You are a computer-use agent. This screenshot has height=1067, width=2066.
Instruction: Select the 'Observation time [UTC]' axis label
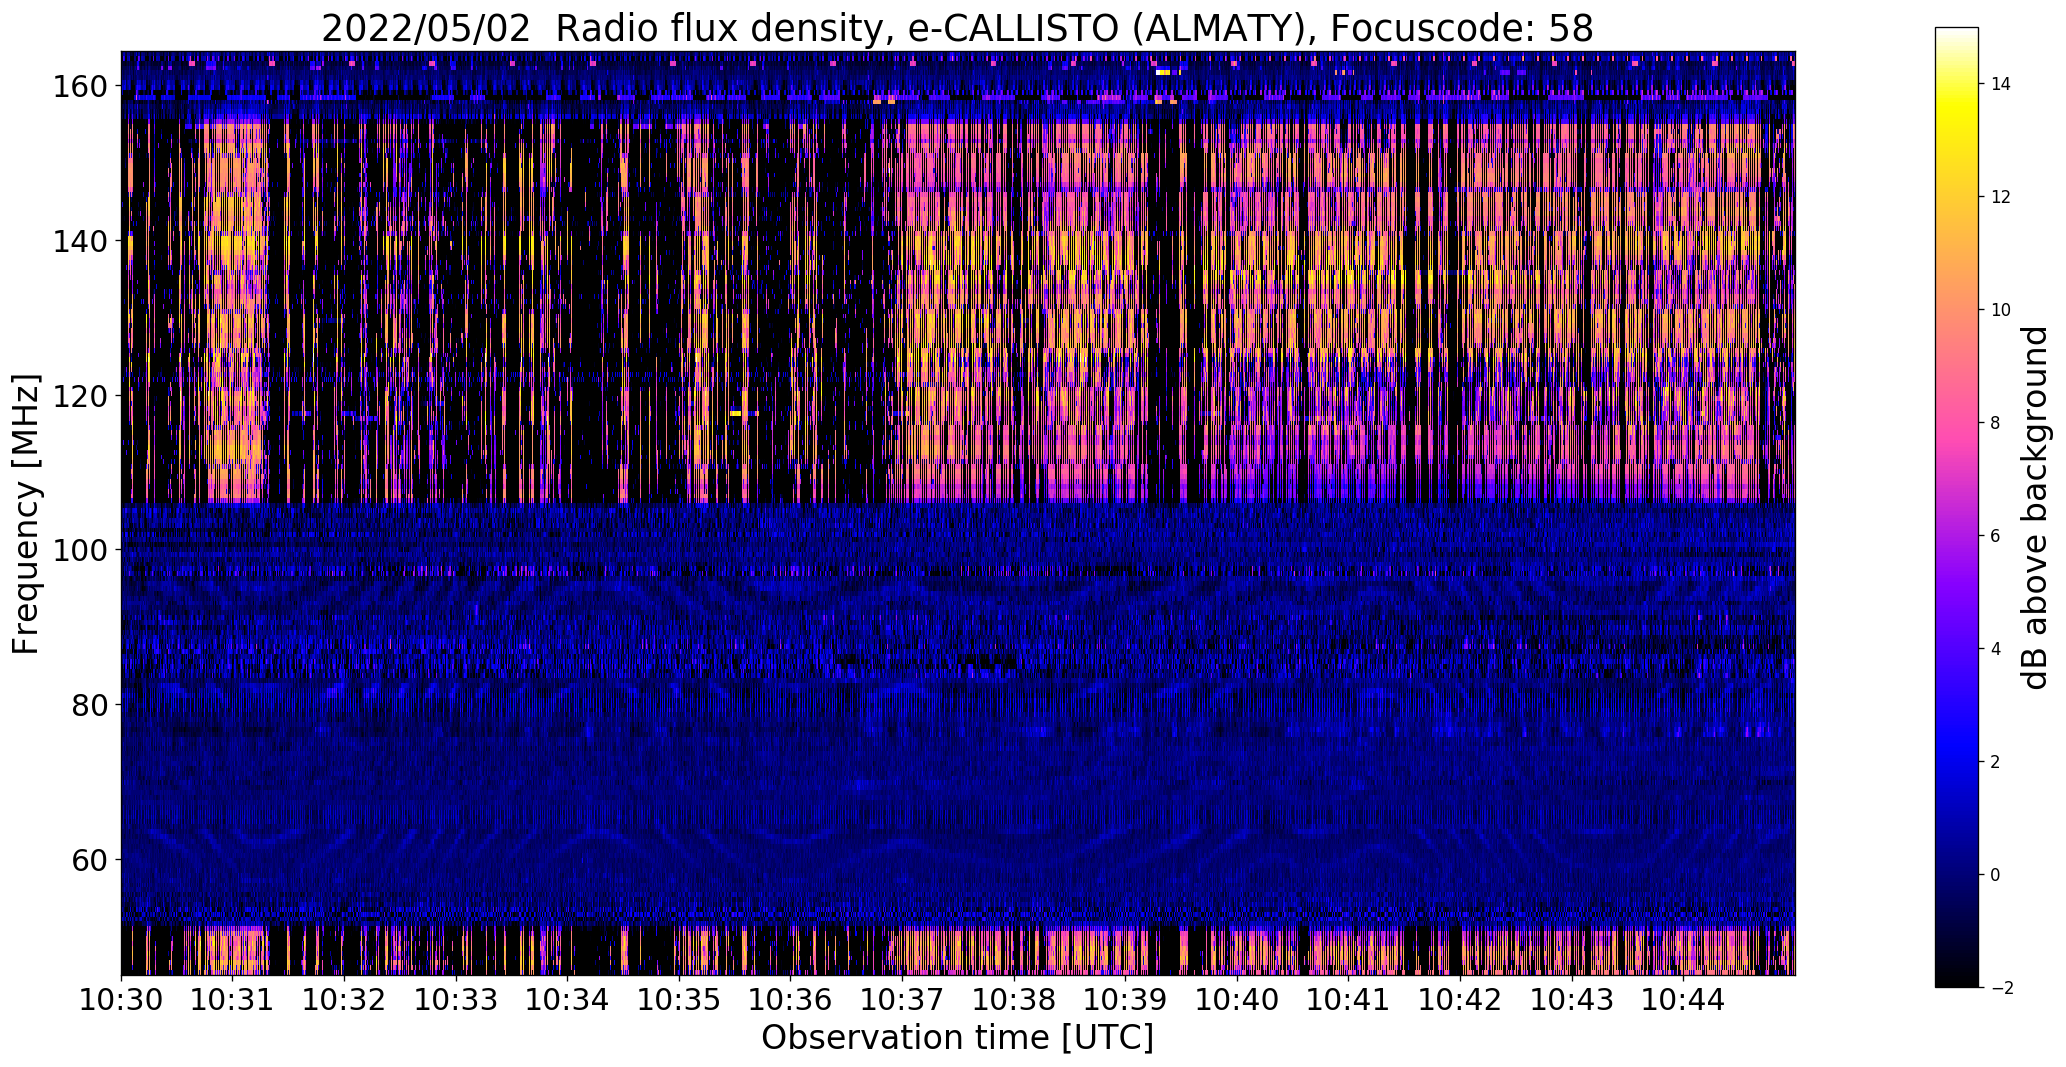[x=957, y=1038]
